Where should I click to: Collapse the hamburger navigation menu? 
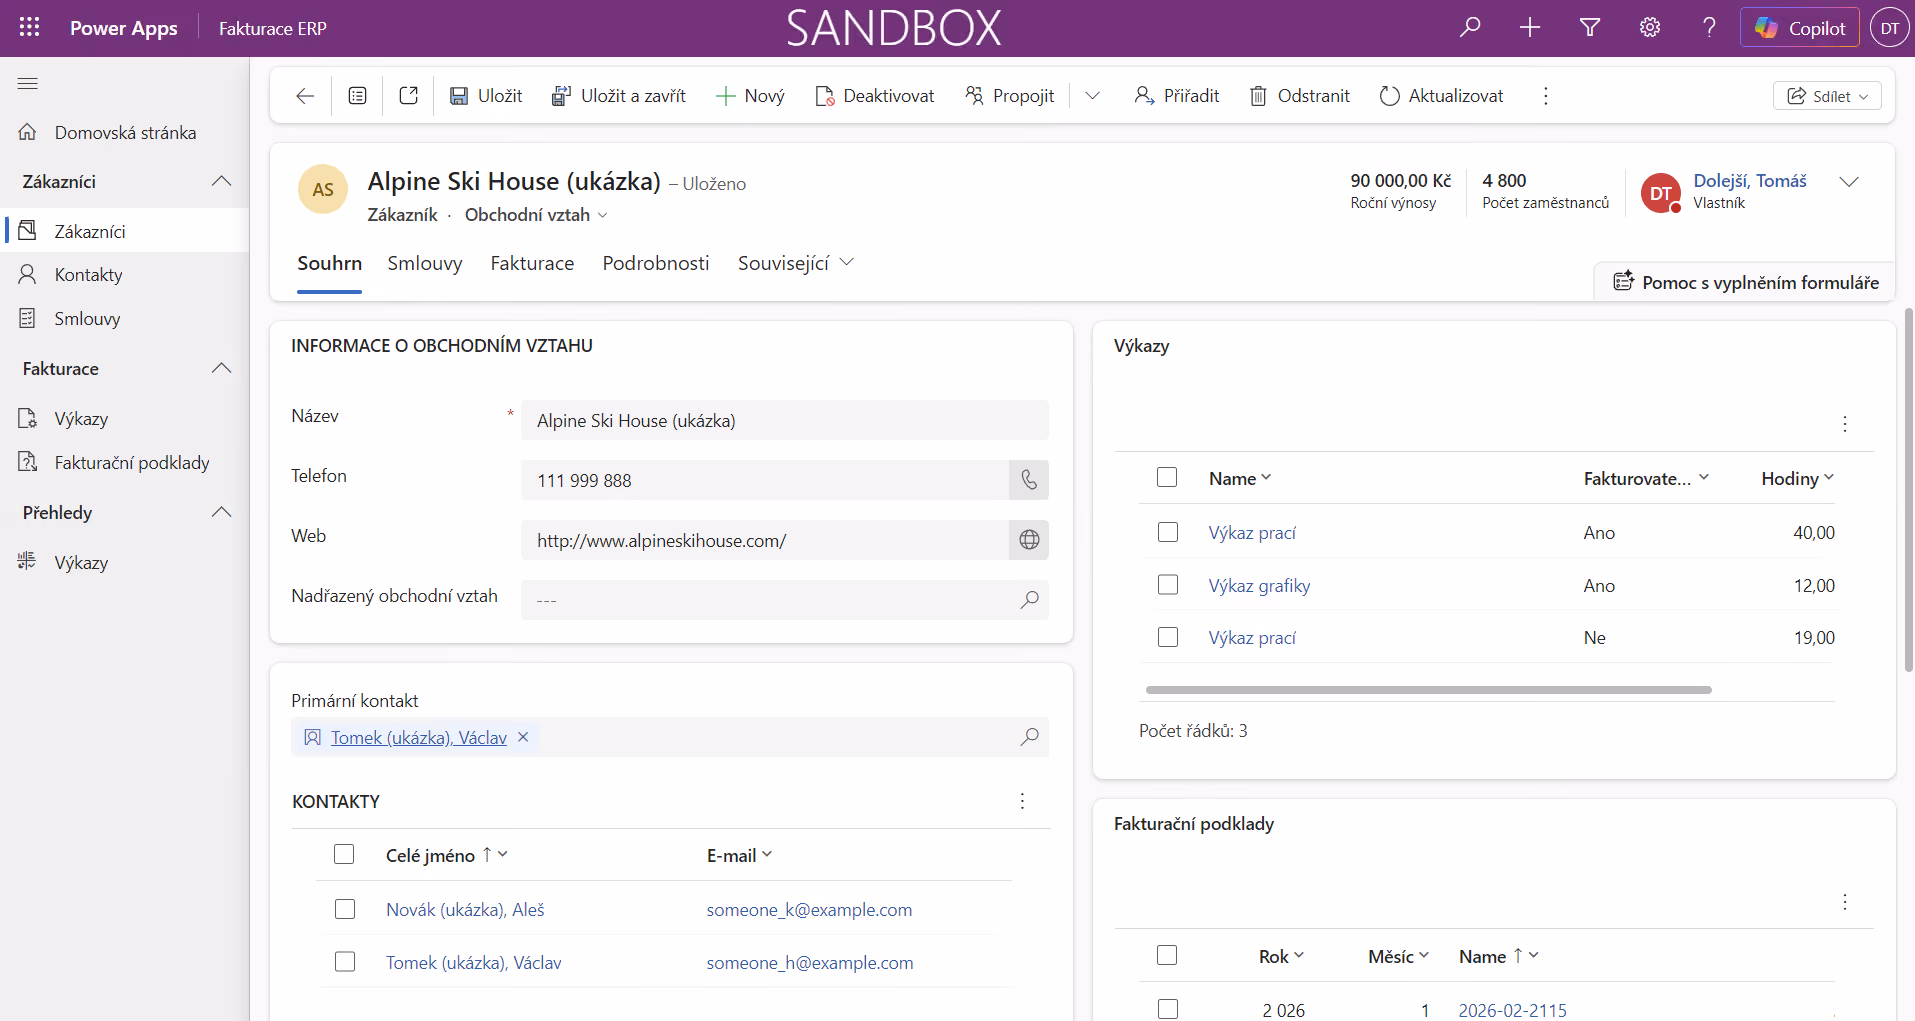28,84
